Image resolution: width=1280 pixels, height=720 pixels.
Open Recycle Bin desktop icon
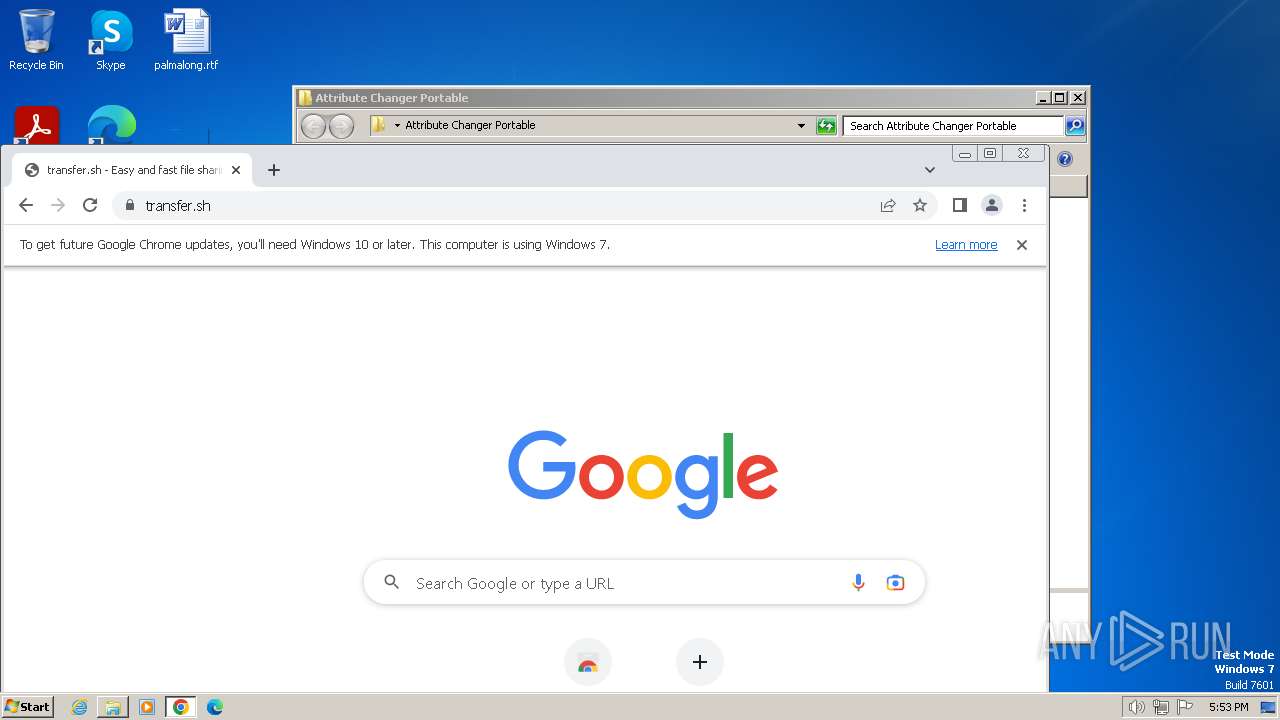pyautogui.click(x=36, y=40)
